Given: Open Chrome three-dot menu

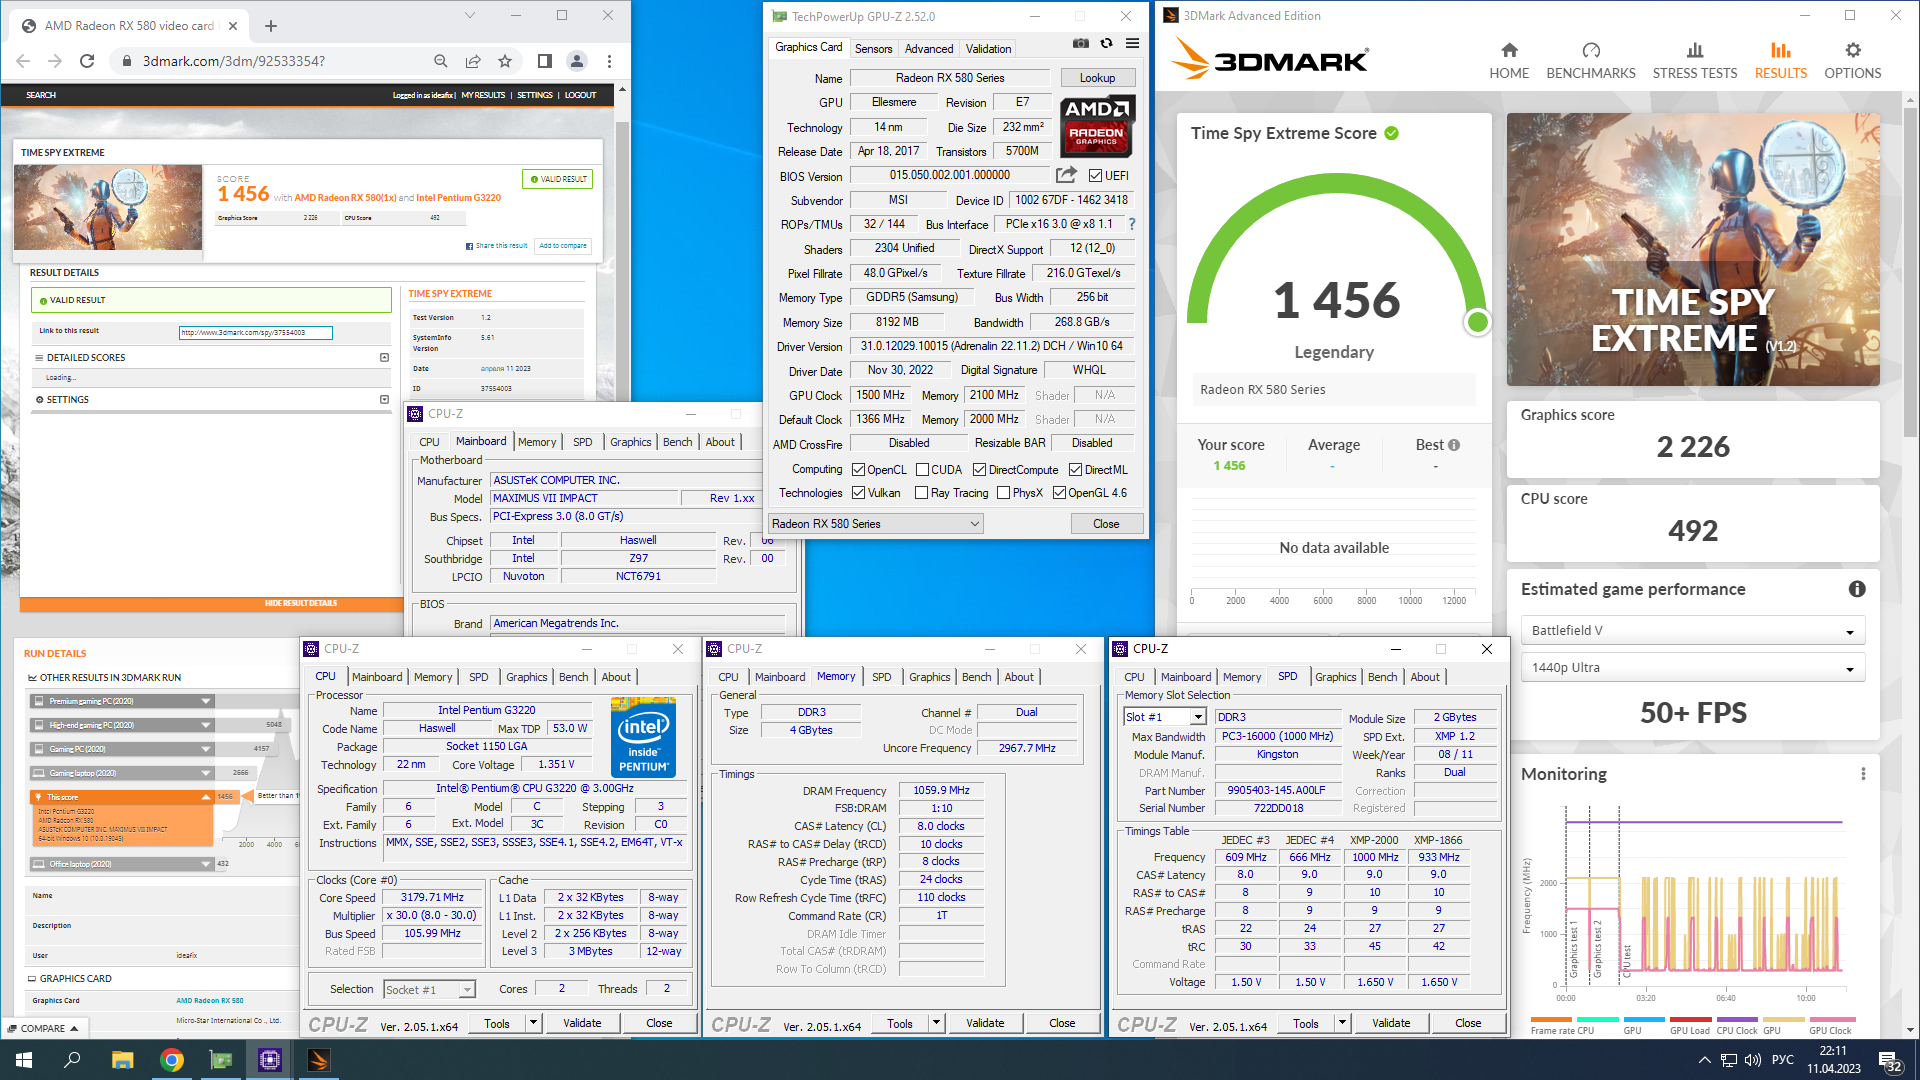Looking at the screenshot, I should coord(609,61).
